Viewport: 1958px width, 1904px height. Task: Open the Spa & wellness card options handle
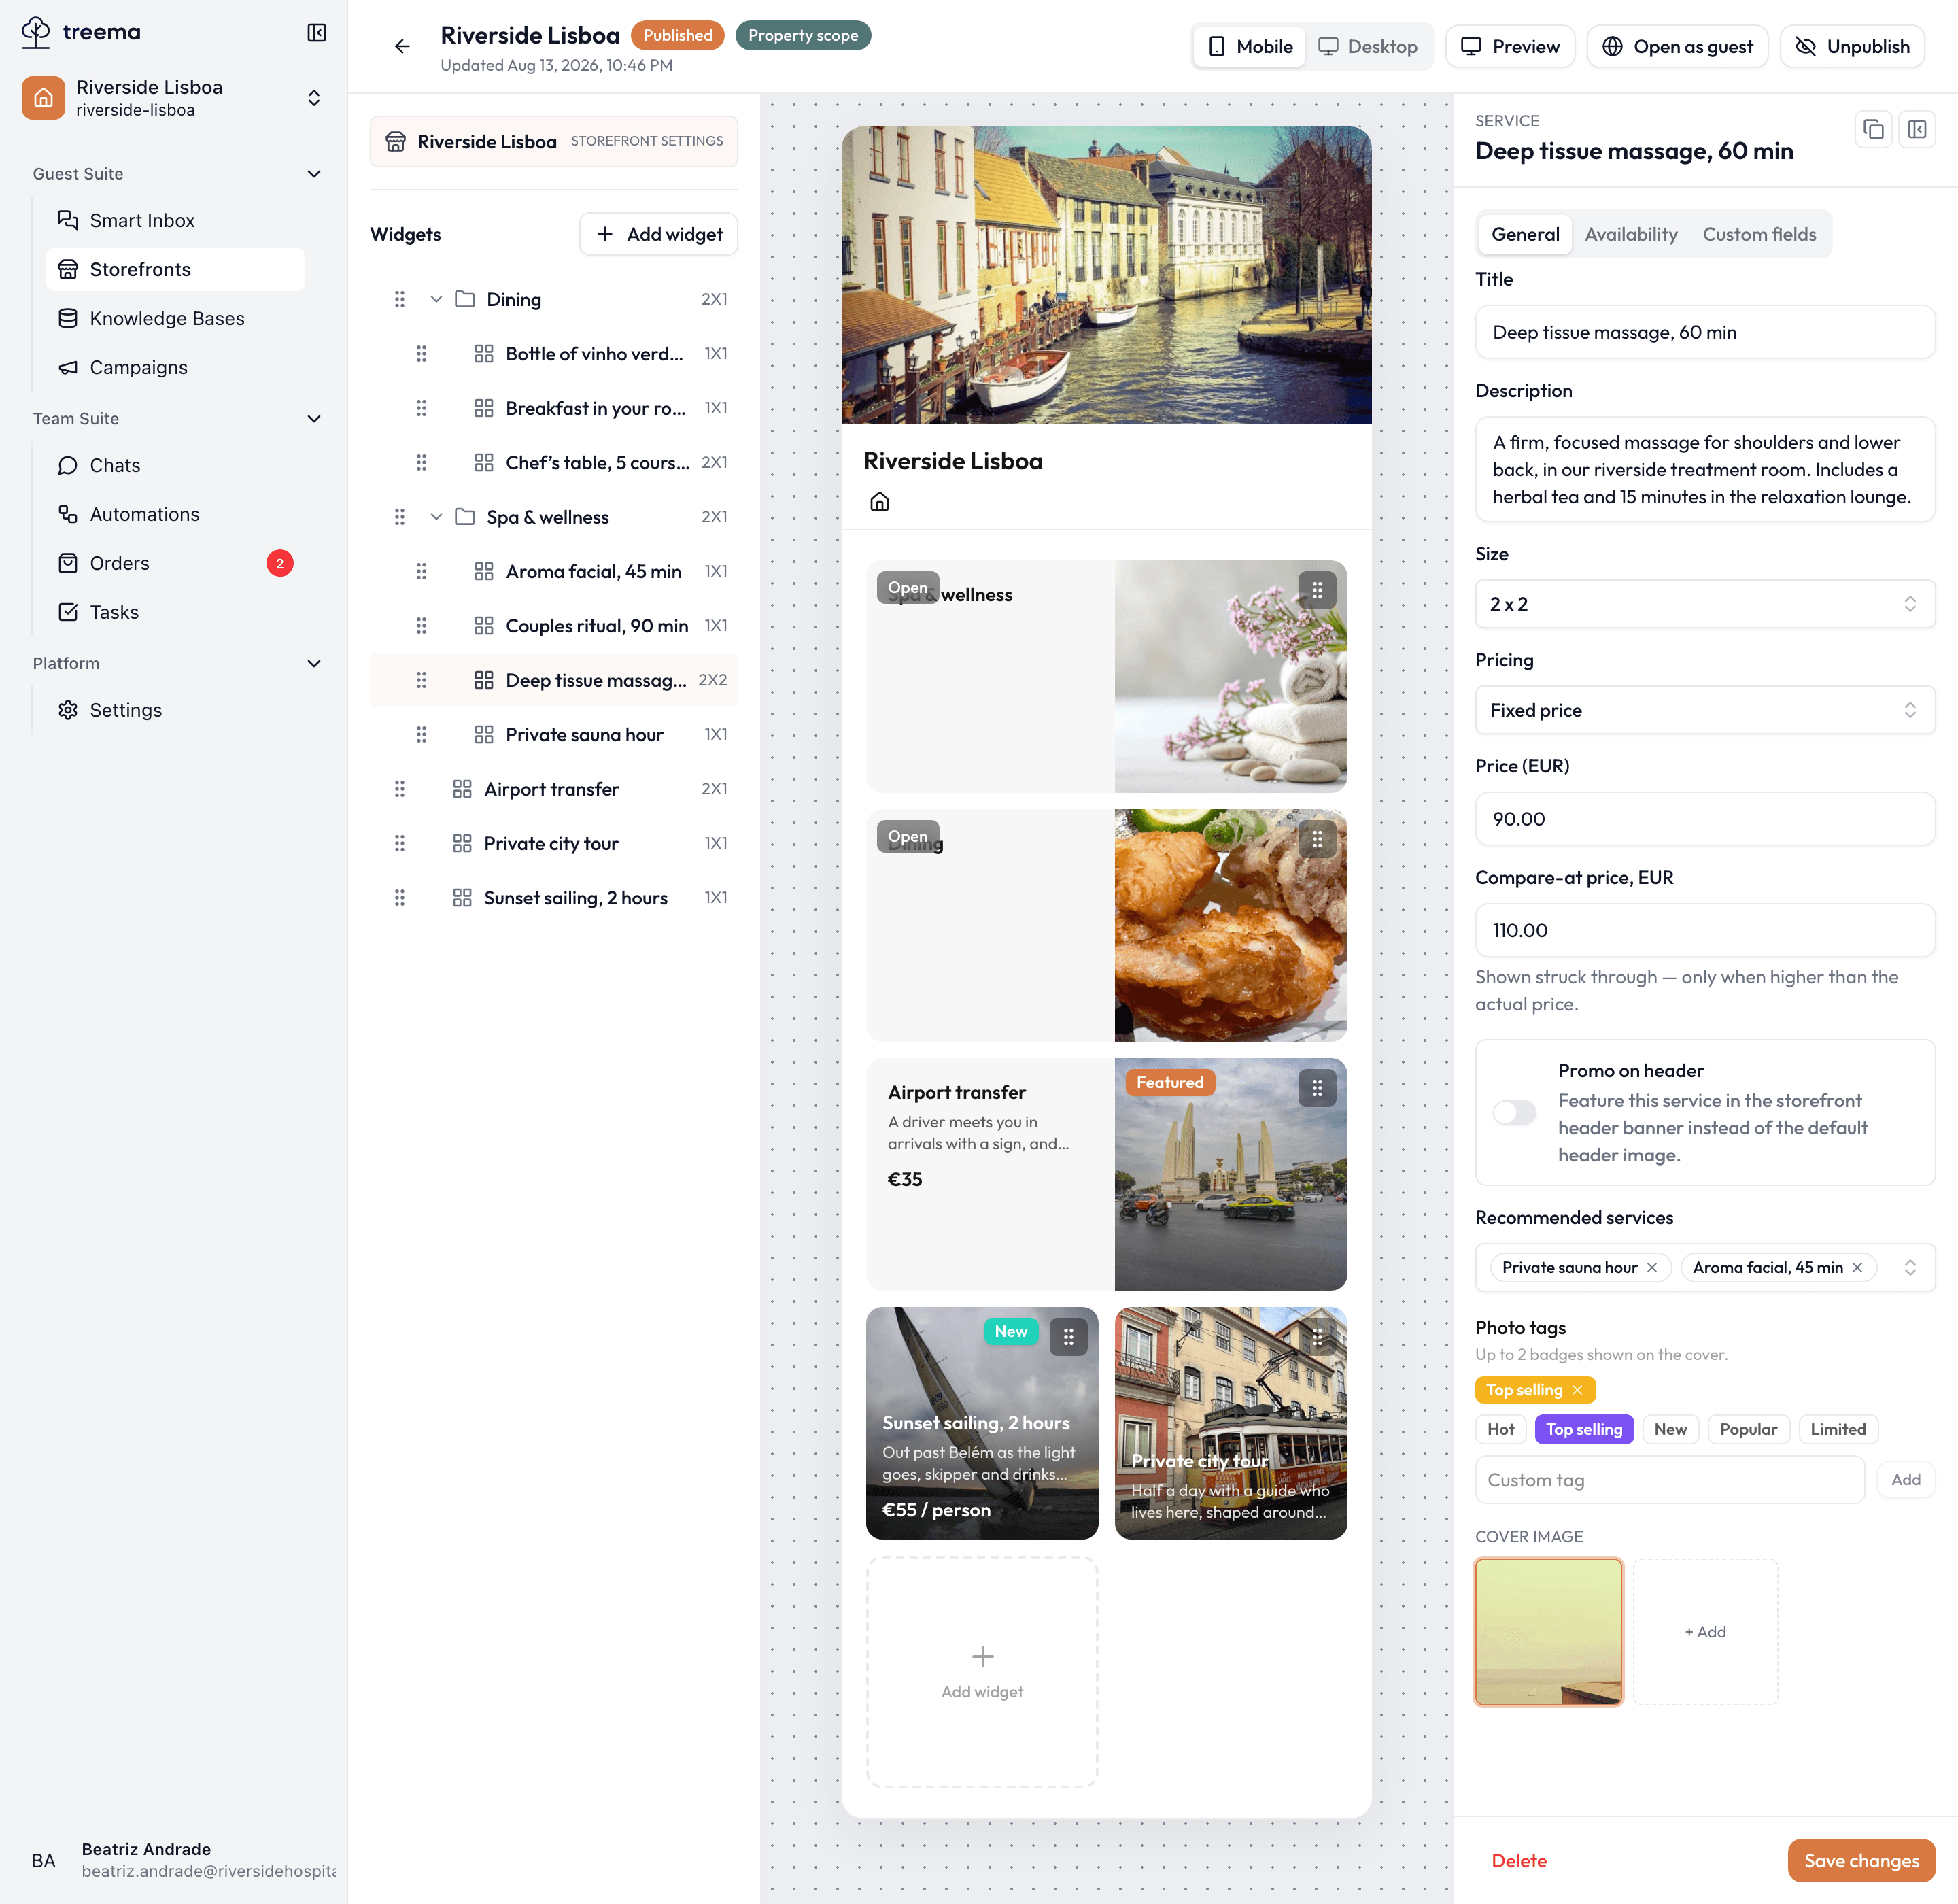pyautogui.click(x=1317, y=590)
